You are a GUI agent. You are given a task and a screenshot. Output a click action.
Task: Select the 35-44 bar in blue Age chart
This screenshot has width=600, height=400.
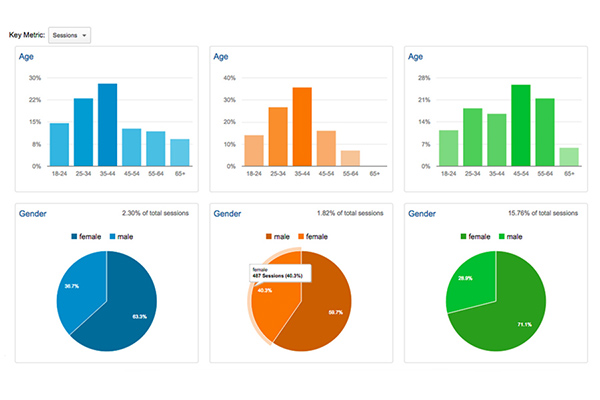[x=107, y=125]
